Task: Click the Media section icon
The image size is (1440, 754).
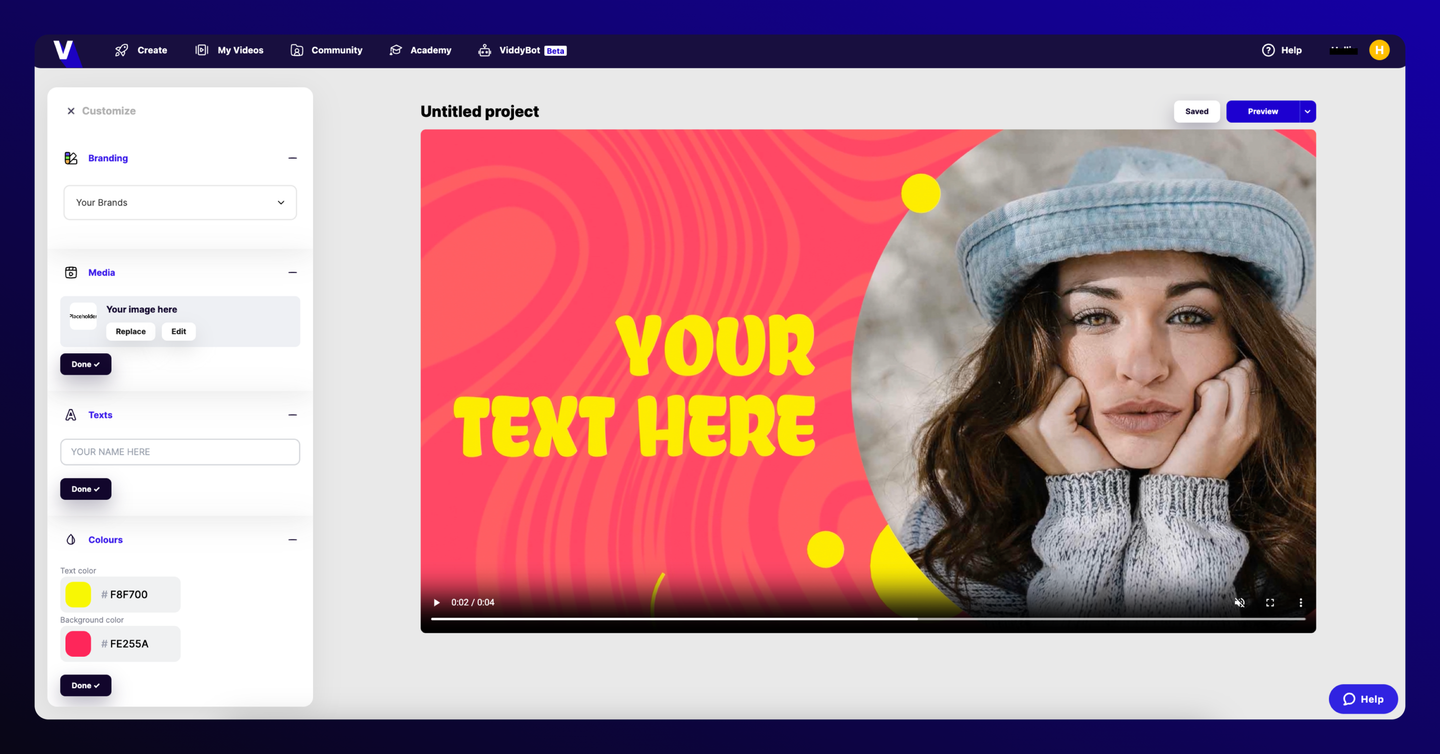Action: coord(71,272)
